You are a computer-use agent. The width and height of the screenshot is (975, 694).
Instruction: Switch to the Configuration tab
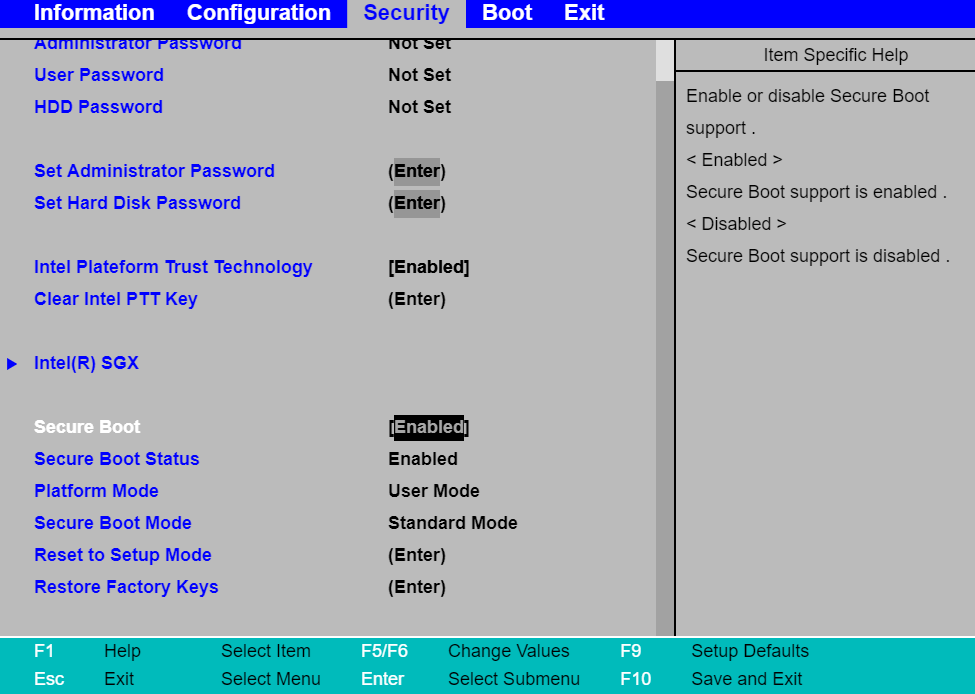tap(259, 13)
